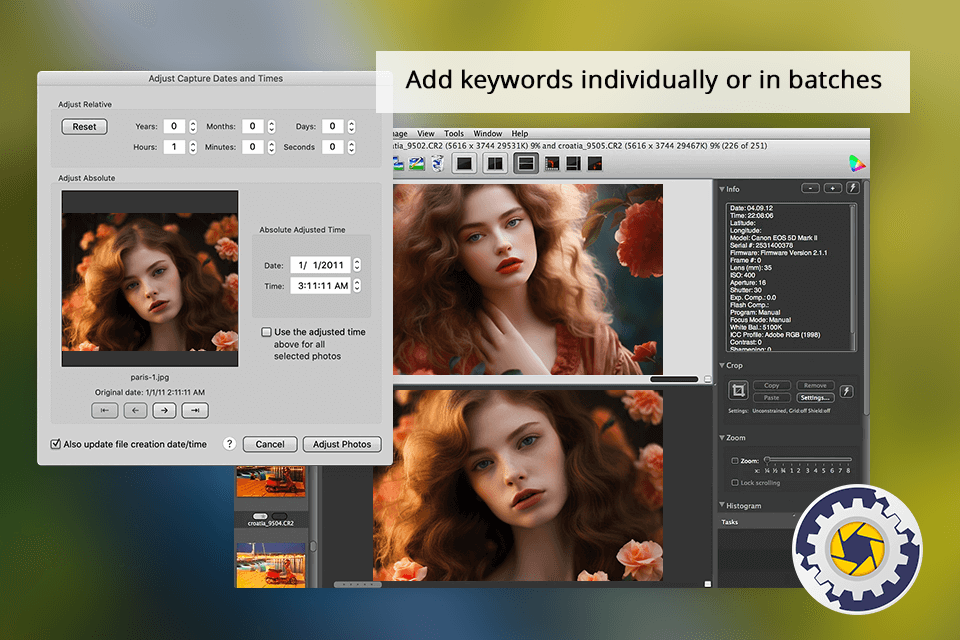Collapse the Histogram panel triangle
The width and height of the screenshot is (960, 640).
pyautogui.click(x=722, y=505)
